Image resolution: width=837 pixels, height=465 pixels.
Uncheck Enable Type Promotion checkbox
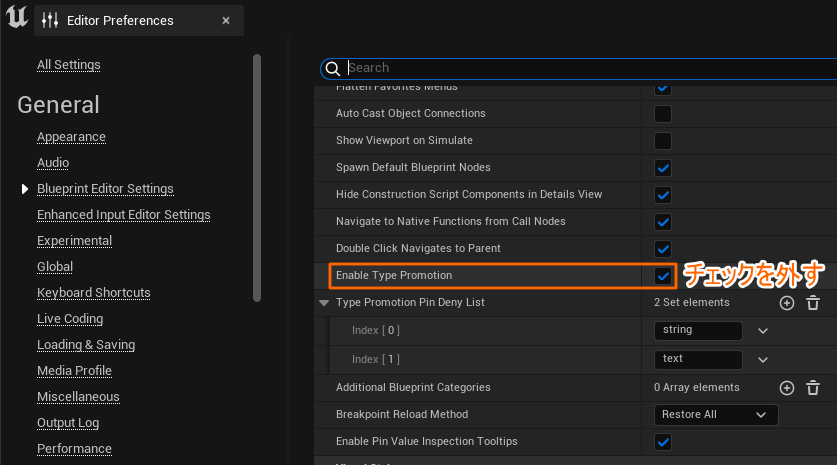[662, 275]
